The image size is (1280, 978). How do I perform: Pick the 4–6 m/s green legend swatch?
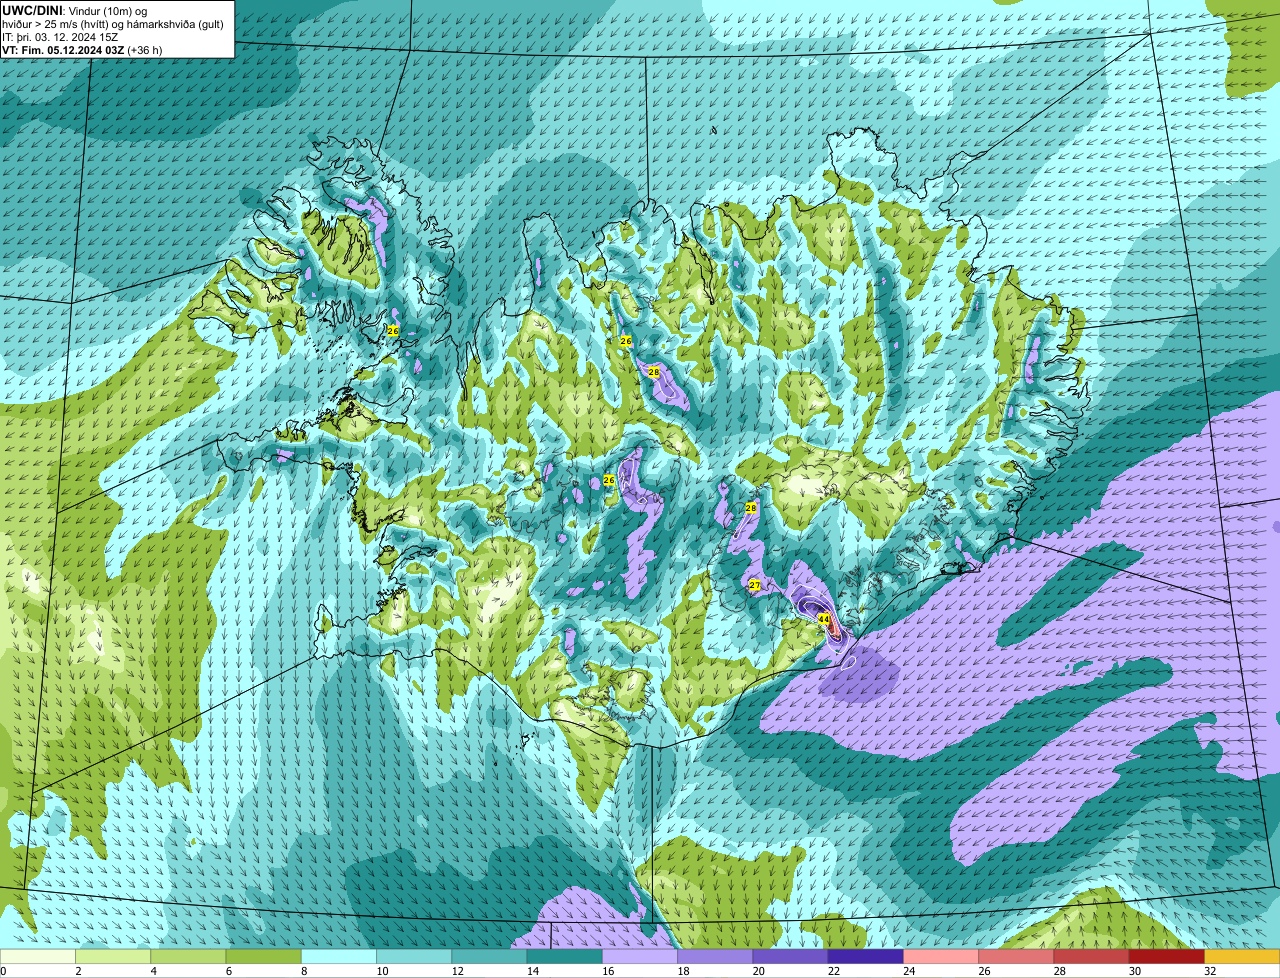pyautogui.click(x=188, y=956)
